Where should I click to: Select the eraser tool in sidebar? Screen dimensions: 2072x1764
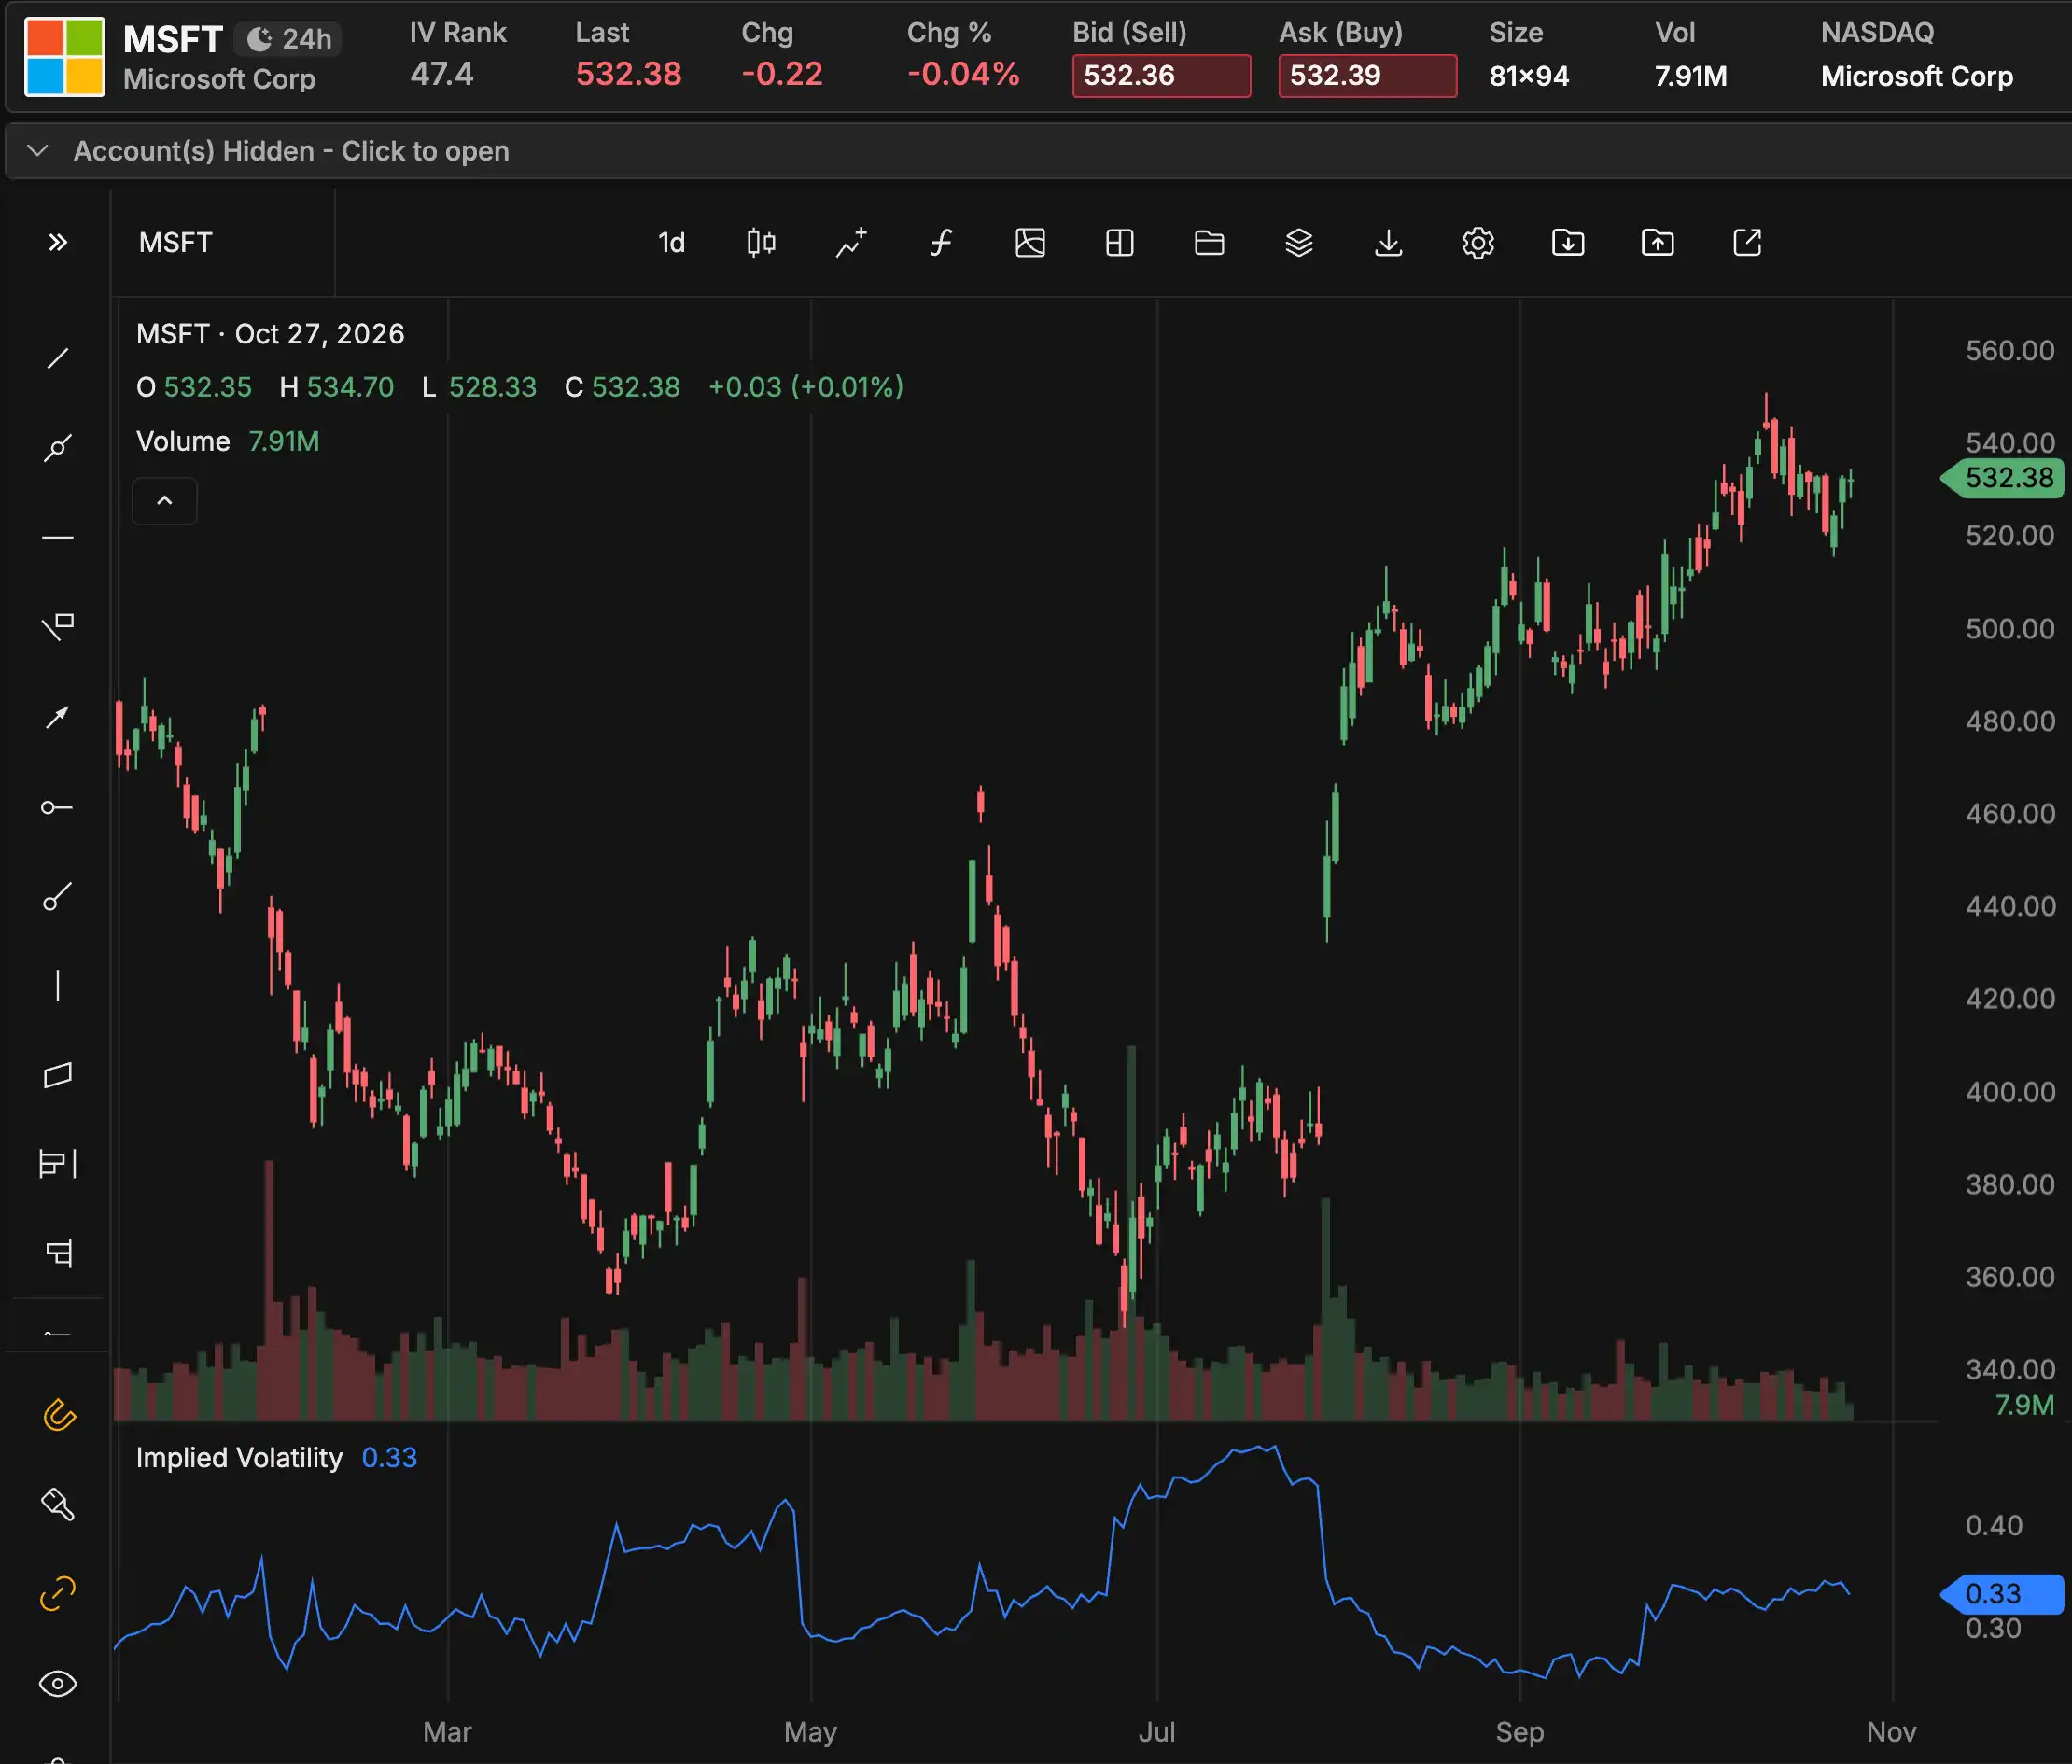pos(58,1504)
